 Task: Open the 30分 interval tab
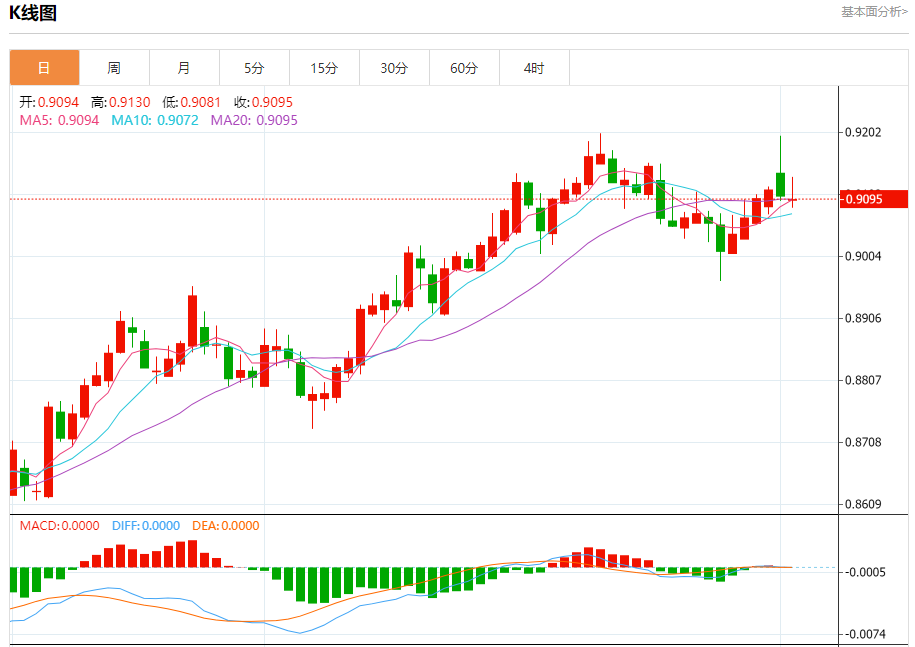tap(394, 68)
